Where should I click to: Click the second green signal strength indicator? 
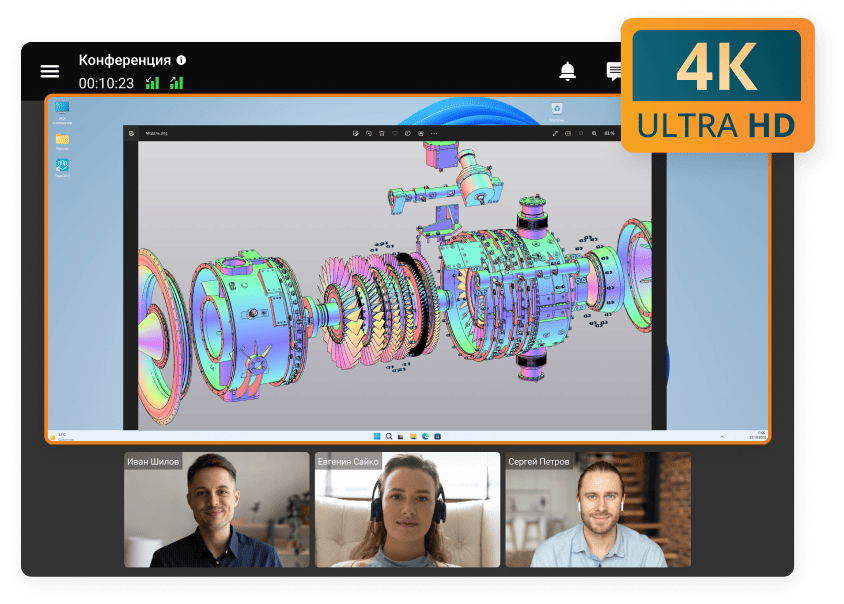(x=176, y=83)
